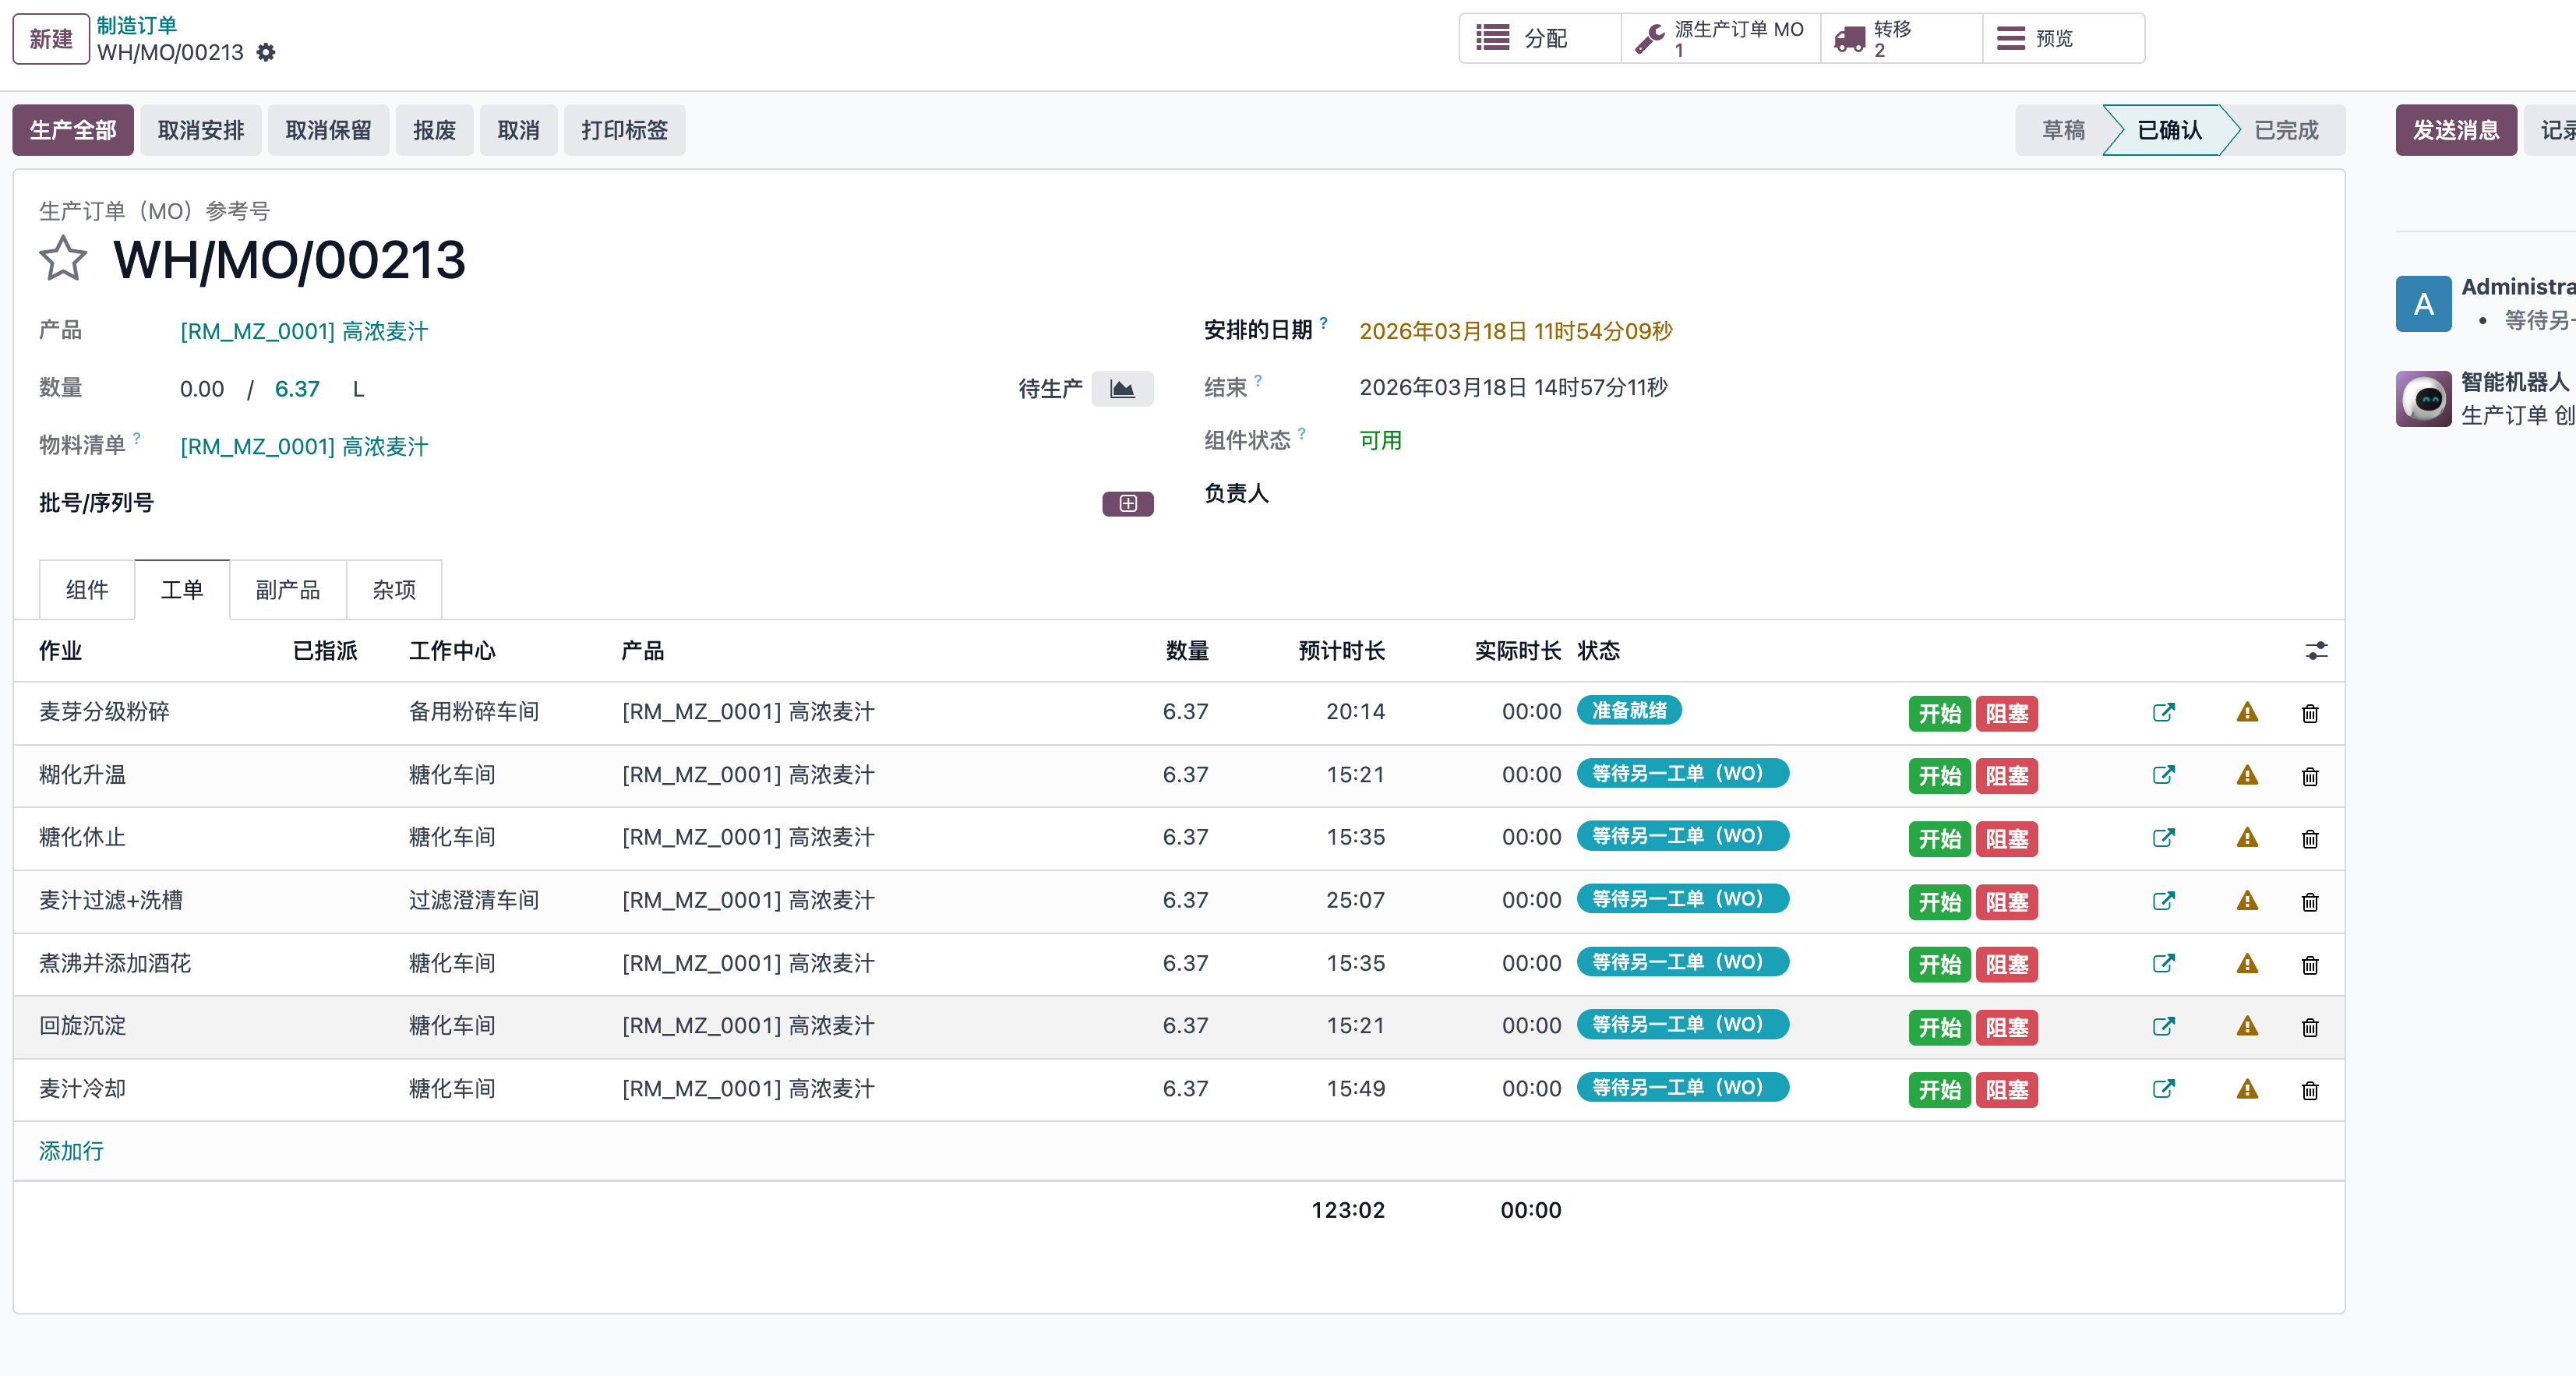Click the 过滤澄清车间 work center cell
This screenshot has height=1376, width=2576.
coord(474,900)
